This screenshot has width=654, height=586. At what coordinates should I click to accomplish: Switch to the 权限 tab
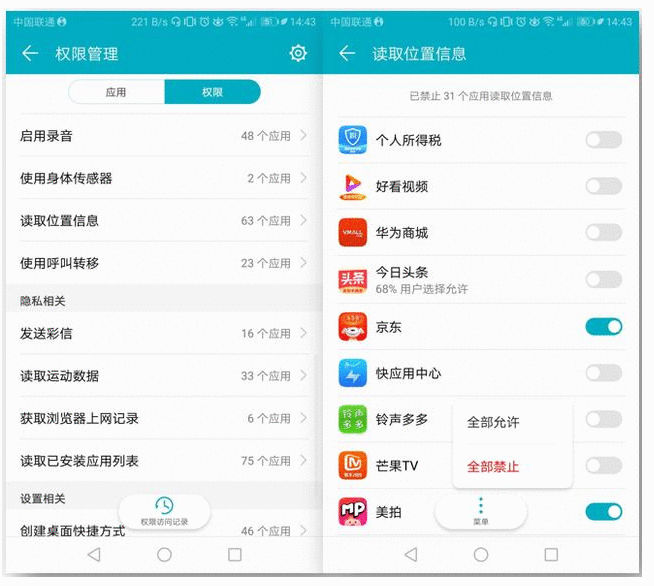click(212, 92)
